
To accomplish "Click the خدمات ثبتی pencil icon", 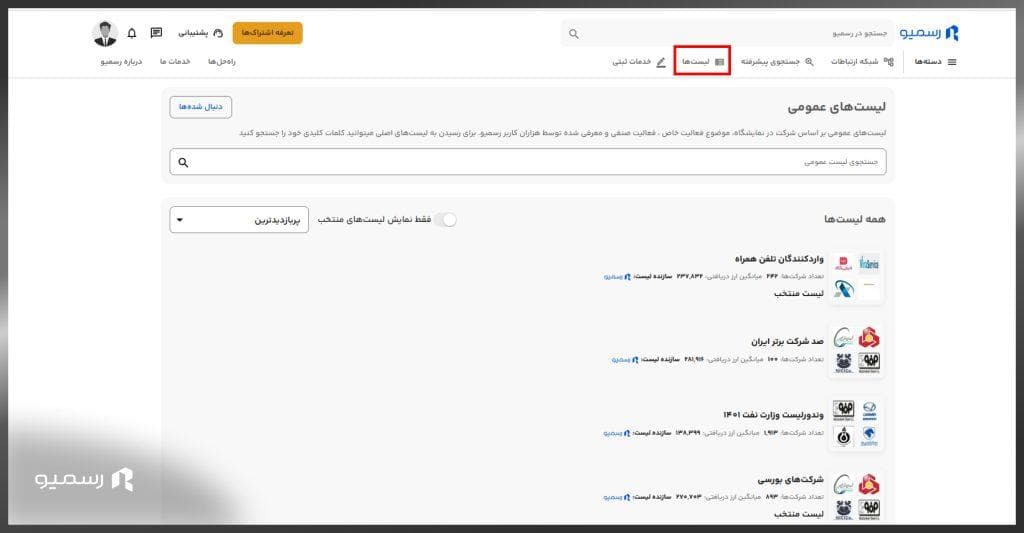I will [660, 61].
